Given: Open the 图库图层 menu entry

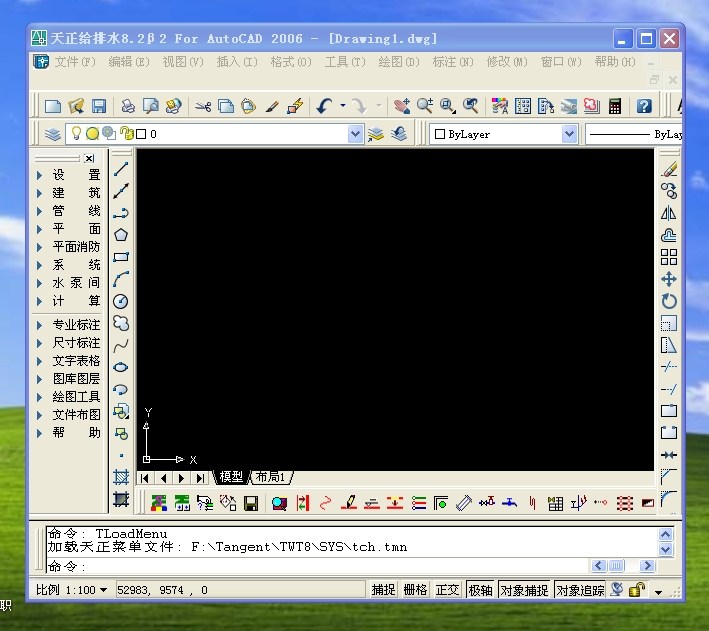Looking at the screenshot, I should pyautogui.click(x=68, y=379).
